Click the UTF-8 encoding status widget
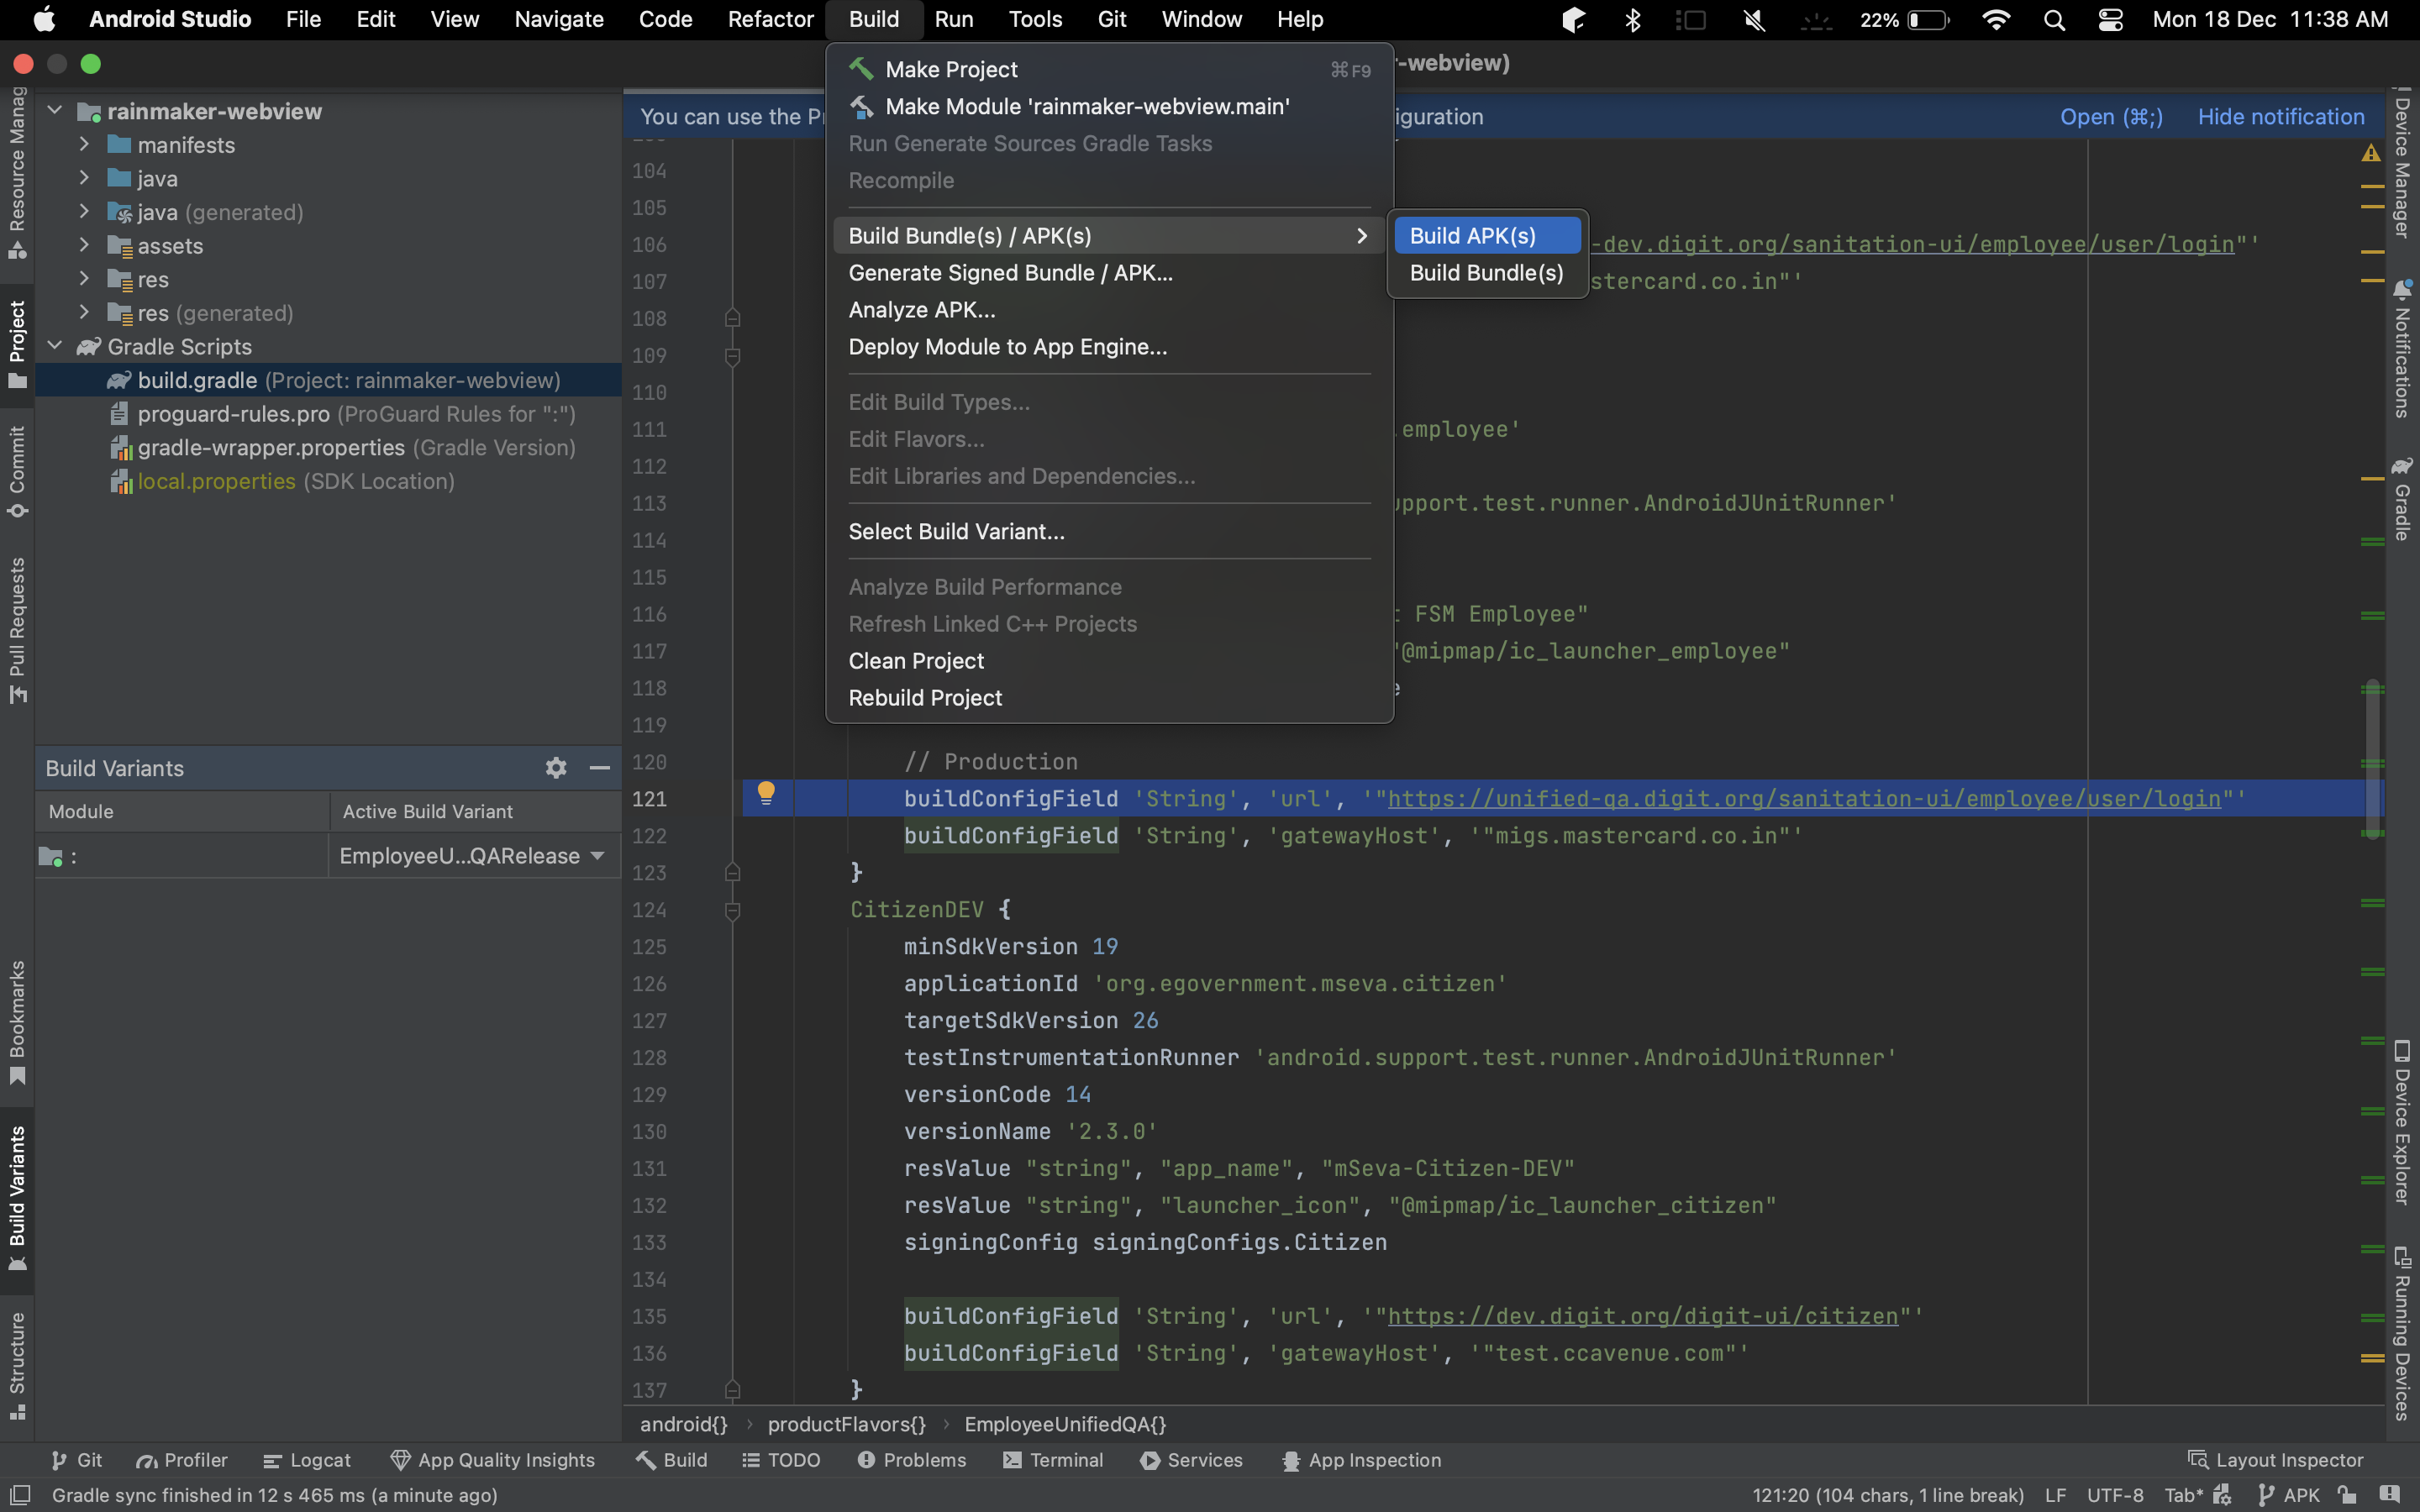This screenshot has width=2420, height=1512. coord(2115,1495)
